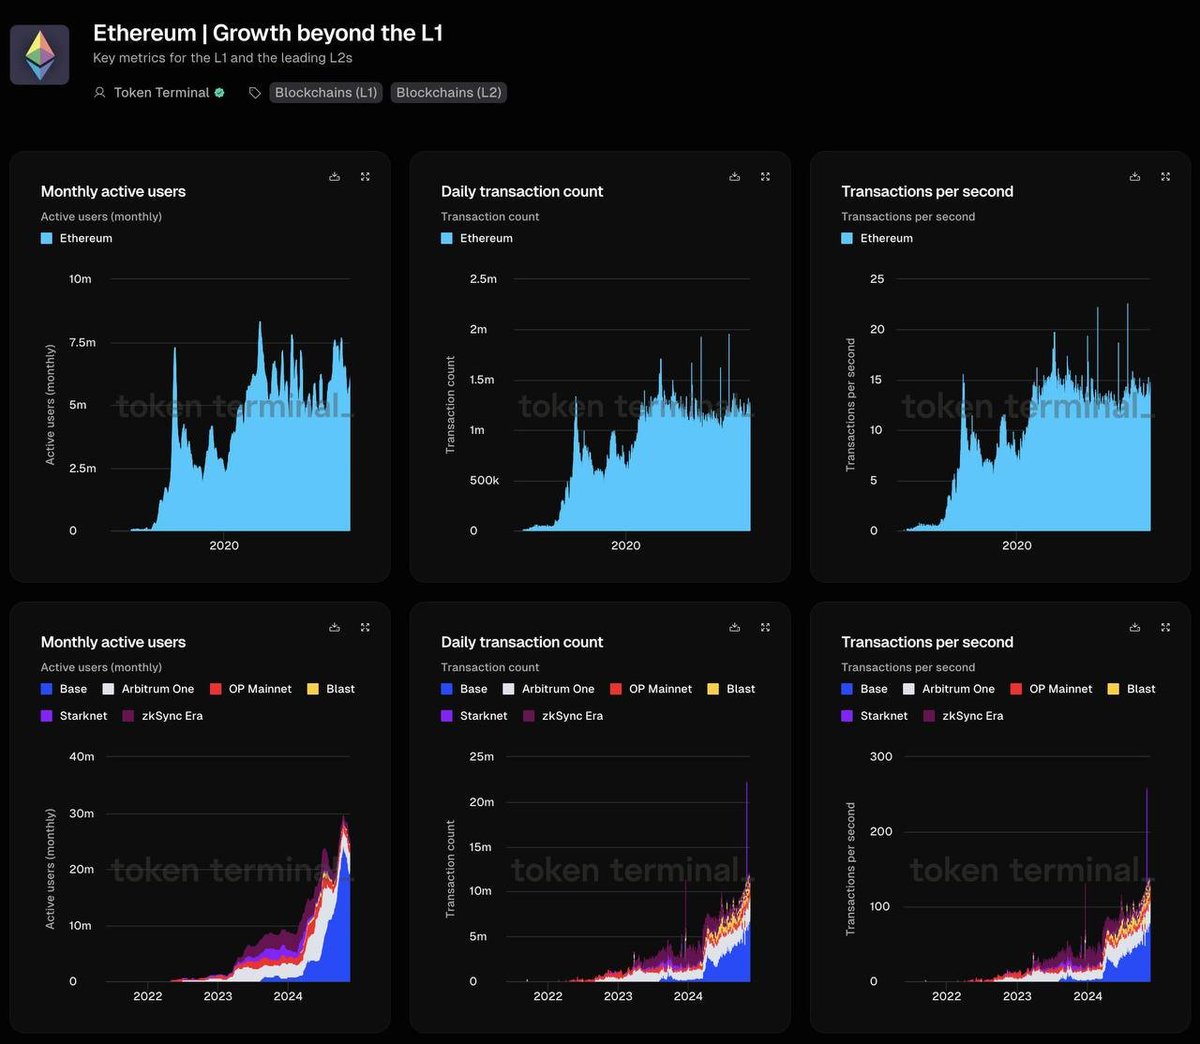Open Token Terminal author profile link
The image size is (1200, 1044).
tap(161, 92)
